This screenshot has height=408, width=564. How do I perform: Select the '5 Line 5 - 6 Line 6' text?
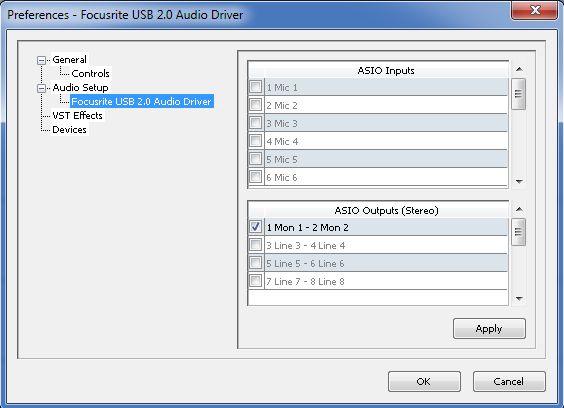coord(305,264)
